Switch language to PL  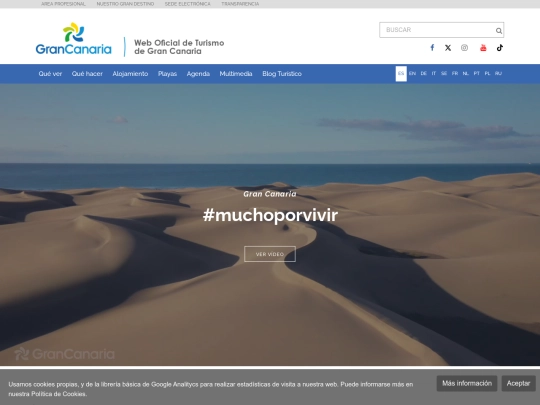(487, 74)
